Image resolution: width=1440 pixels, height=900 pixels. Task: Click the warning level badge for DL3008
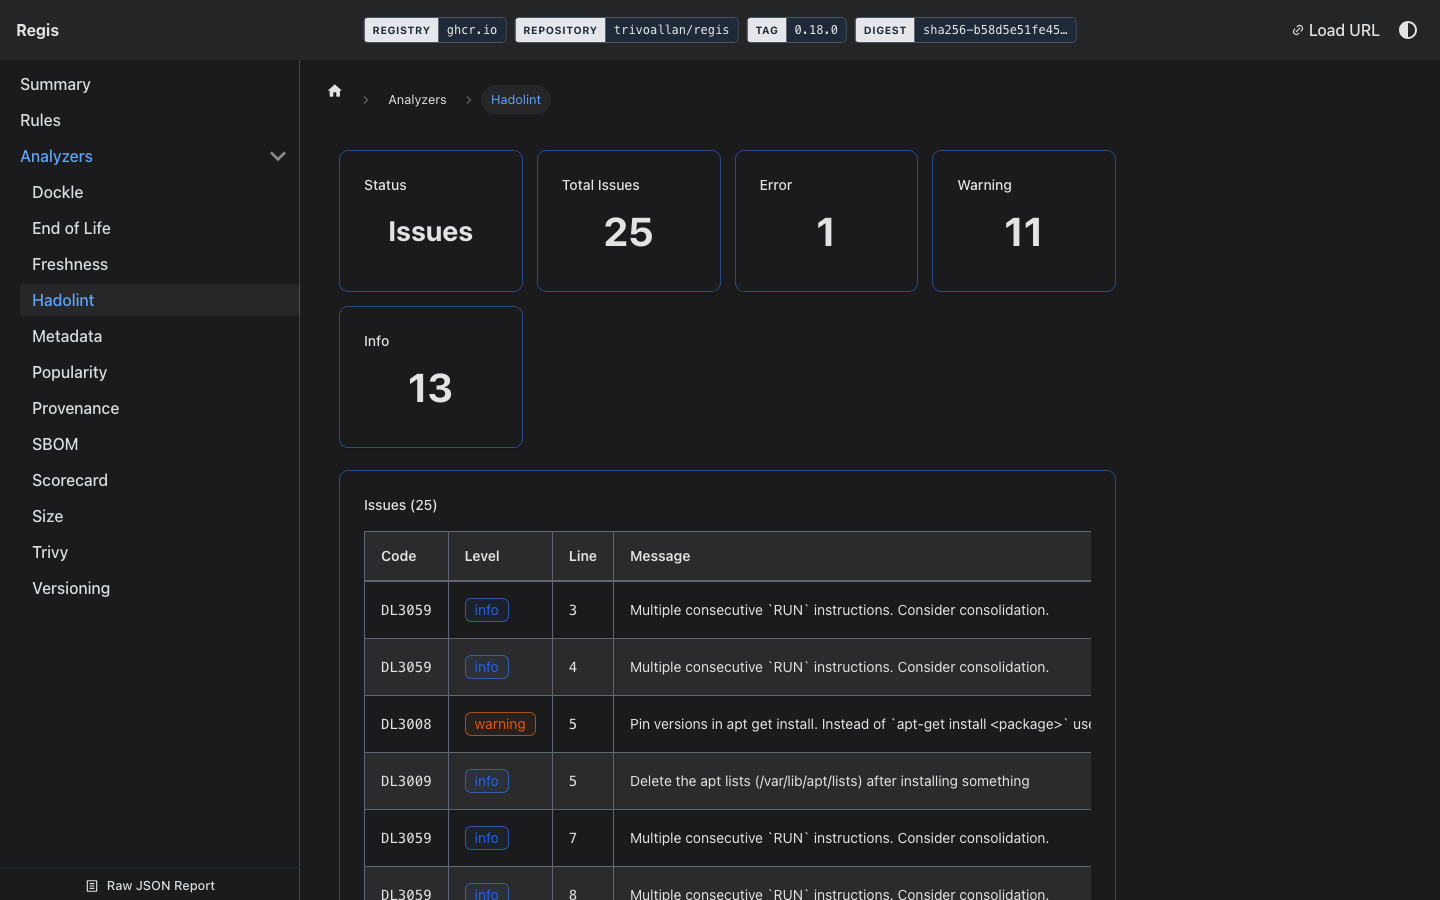click(x=500, y=724)
